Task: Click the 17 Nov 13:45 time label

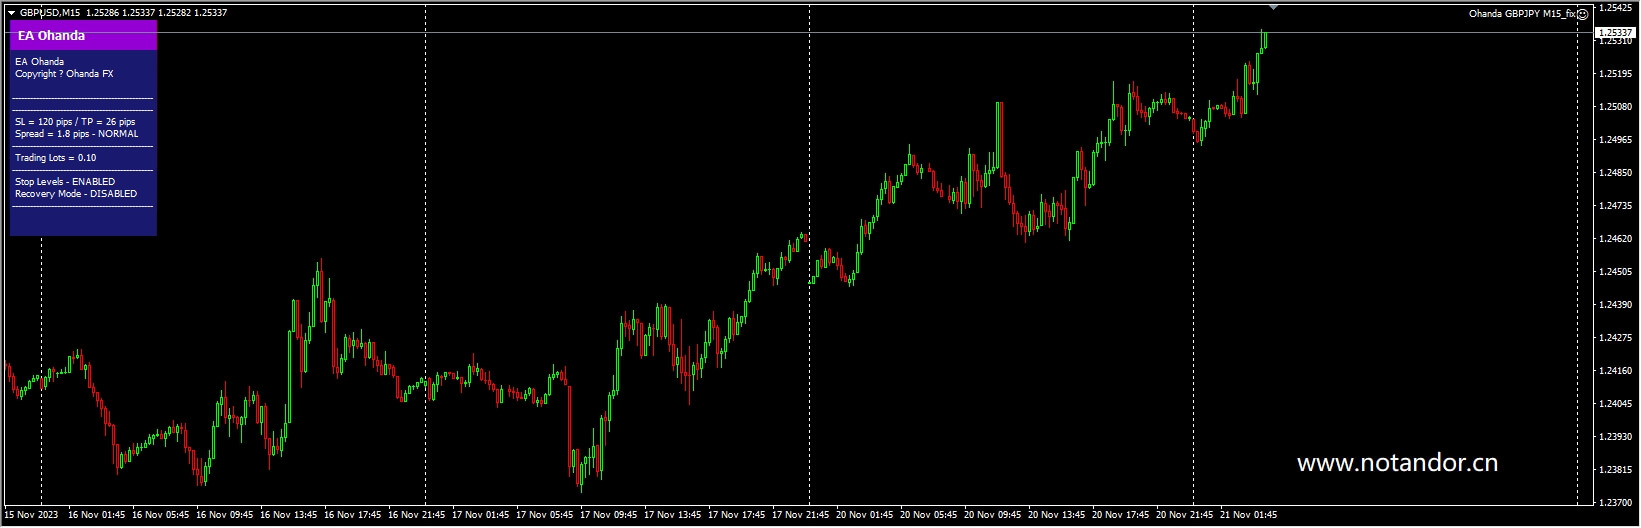Action: (x=672, y=516)
